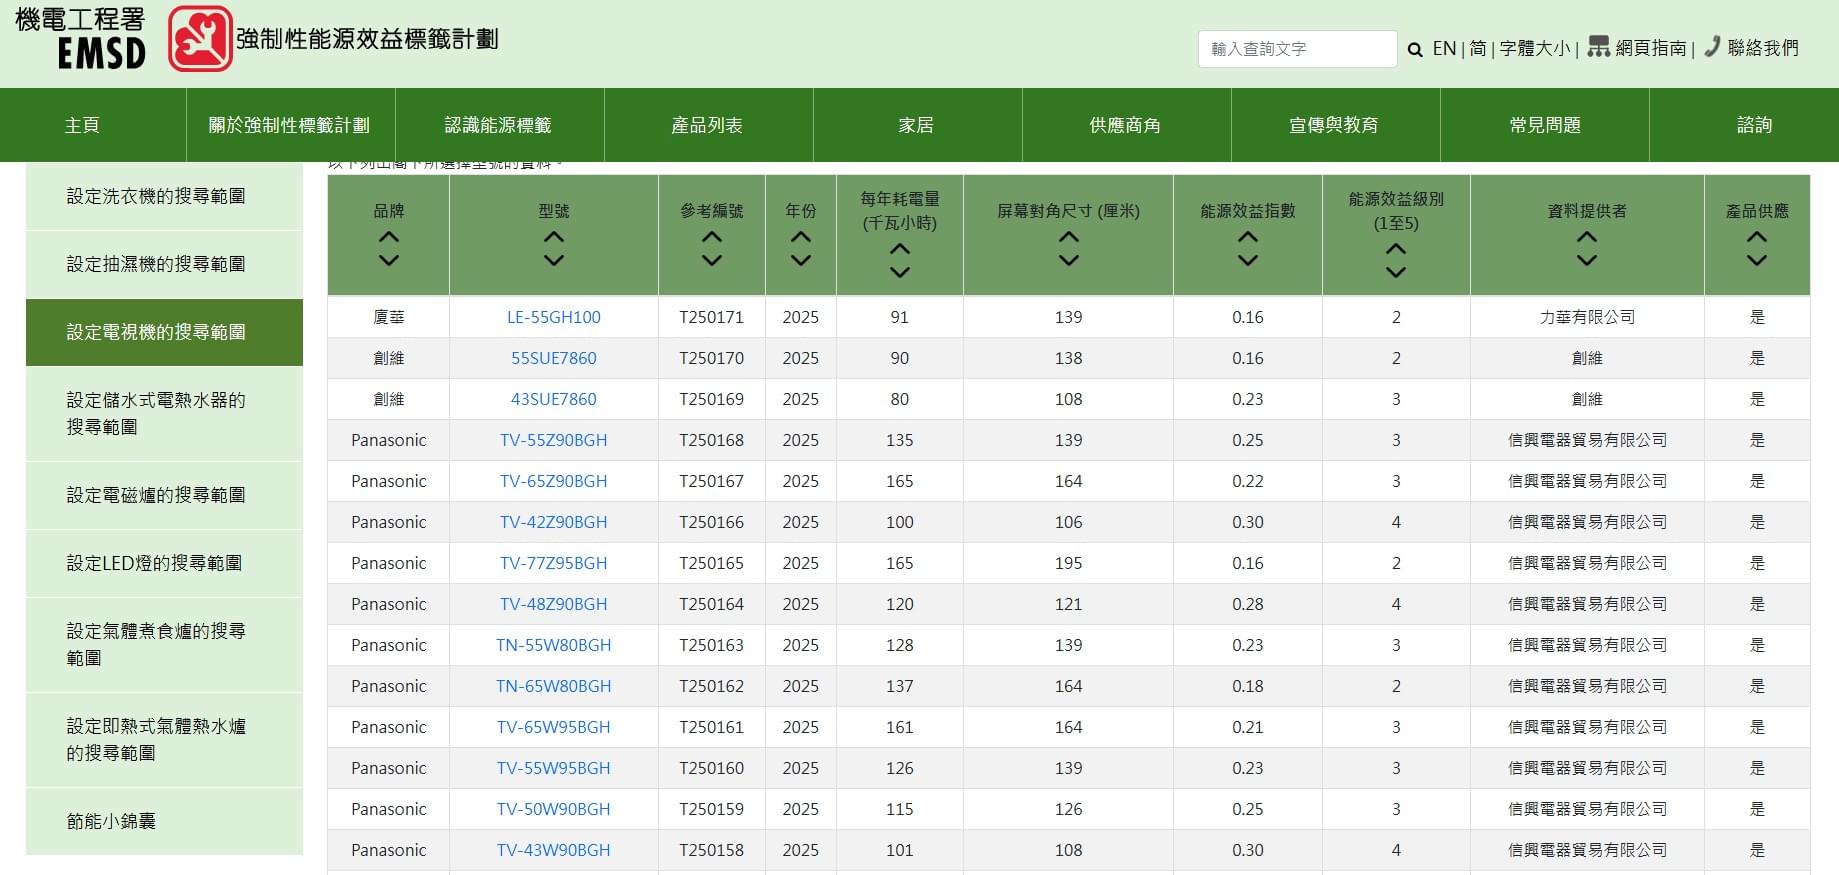Sort 屏幕對角尺寸 column ascending arrow
1839x875 pixels.
pyautogui.click(x=1069, y=238)
